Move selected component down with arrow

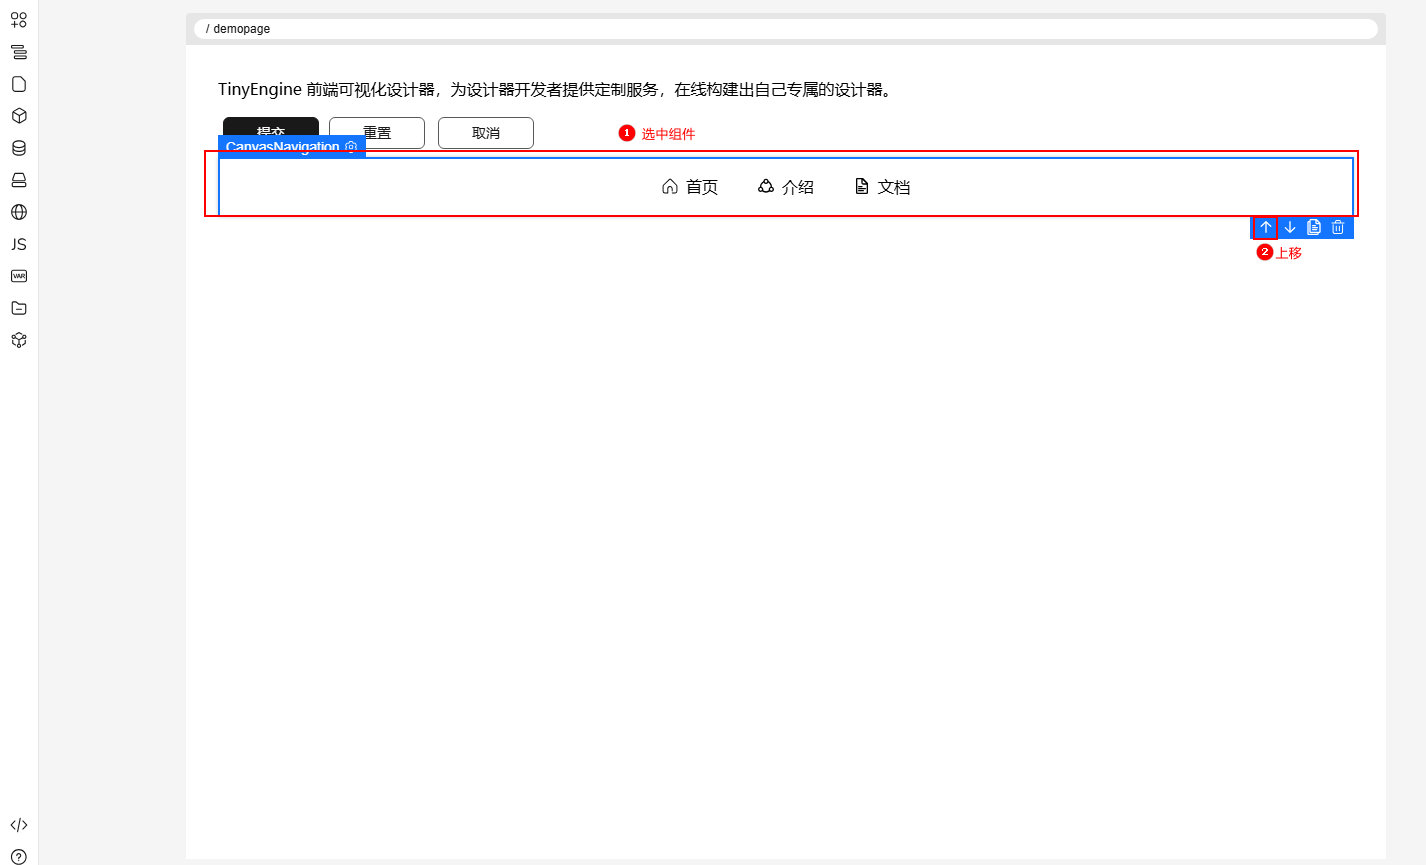1290,227
